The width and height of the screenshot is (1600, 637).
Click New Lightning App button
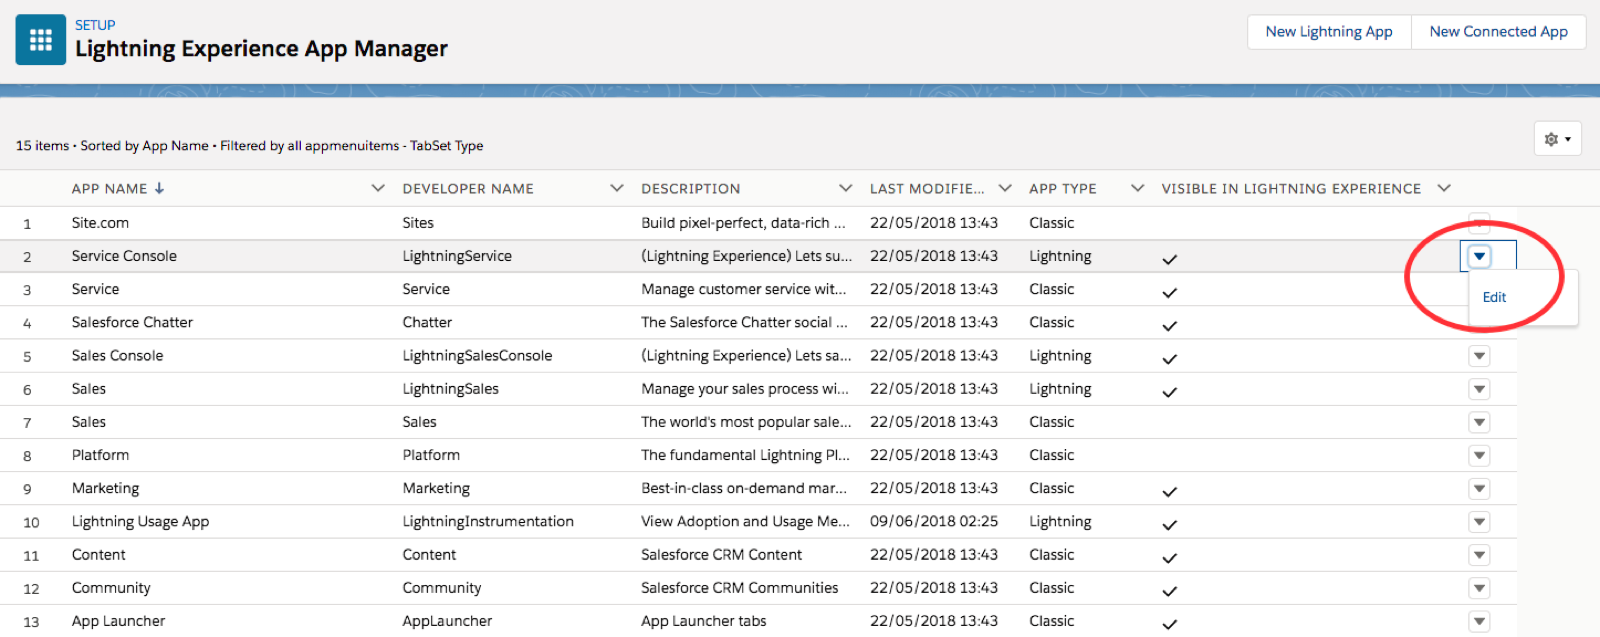point(1329,32)
